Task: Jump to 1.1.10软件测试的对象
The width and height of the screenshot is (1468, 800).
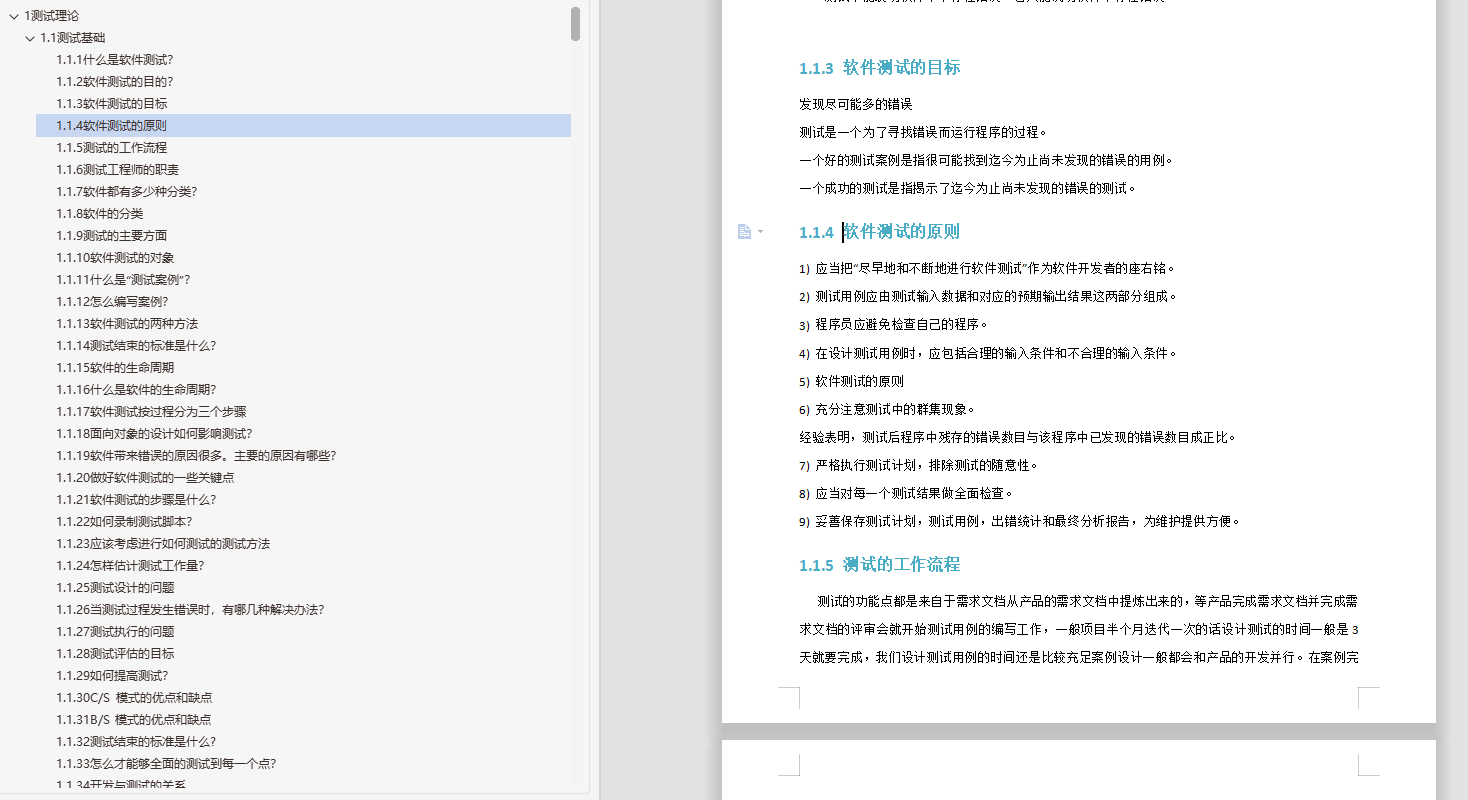Action: (115, 258)
